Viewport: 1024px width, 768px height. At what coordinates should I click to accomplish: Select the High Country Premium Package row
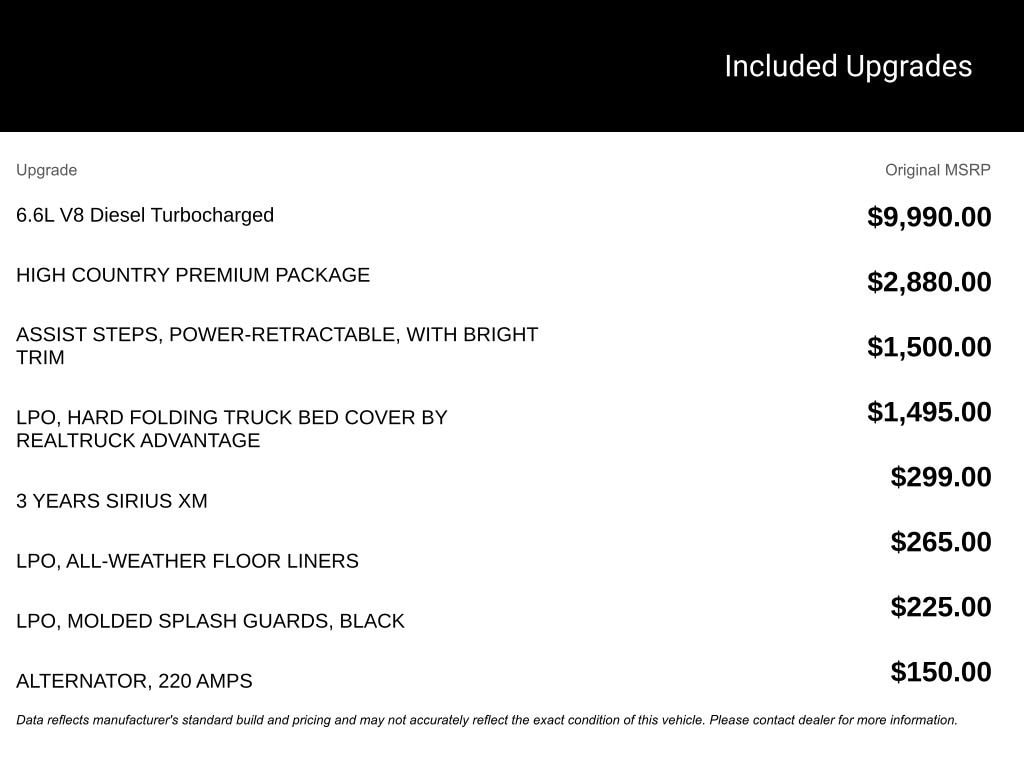coord(193,275)
